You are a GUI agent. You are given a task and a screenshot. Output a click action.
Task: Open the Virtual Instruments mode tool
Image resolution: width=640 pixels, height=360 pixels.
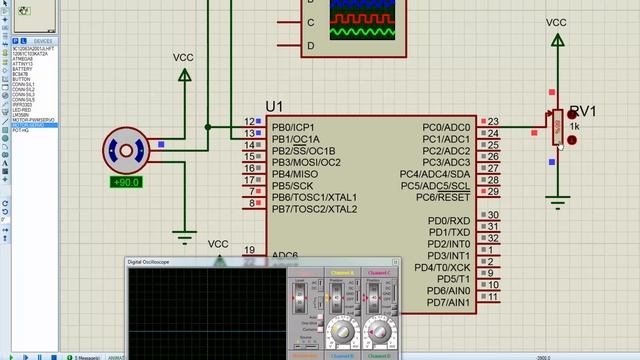pos(5,112)
